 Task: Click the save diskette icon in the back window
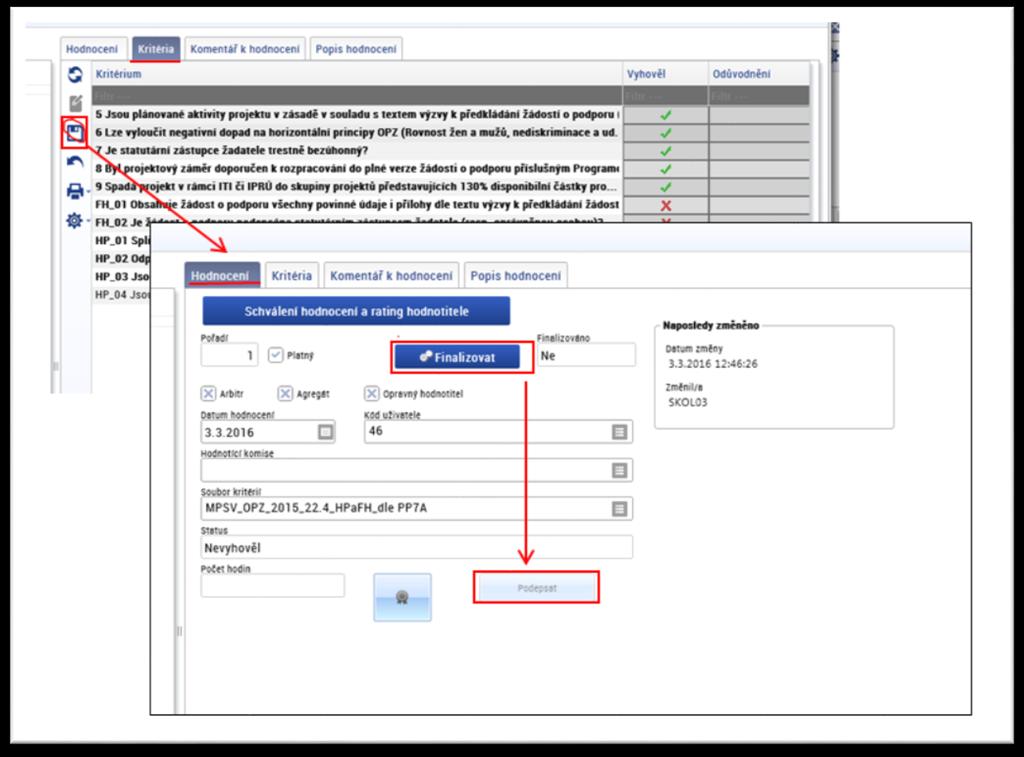[x=74, y=133]
